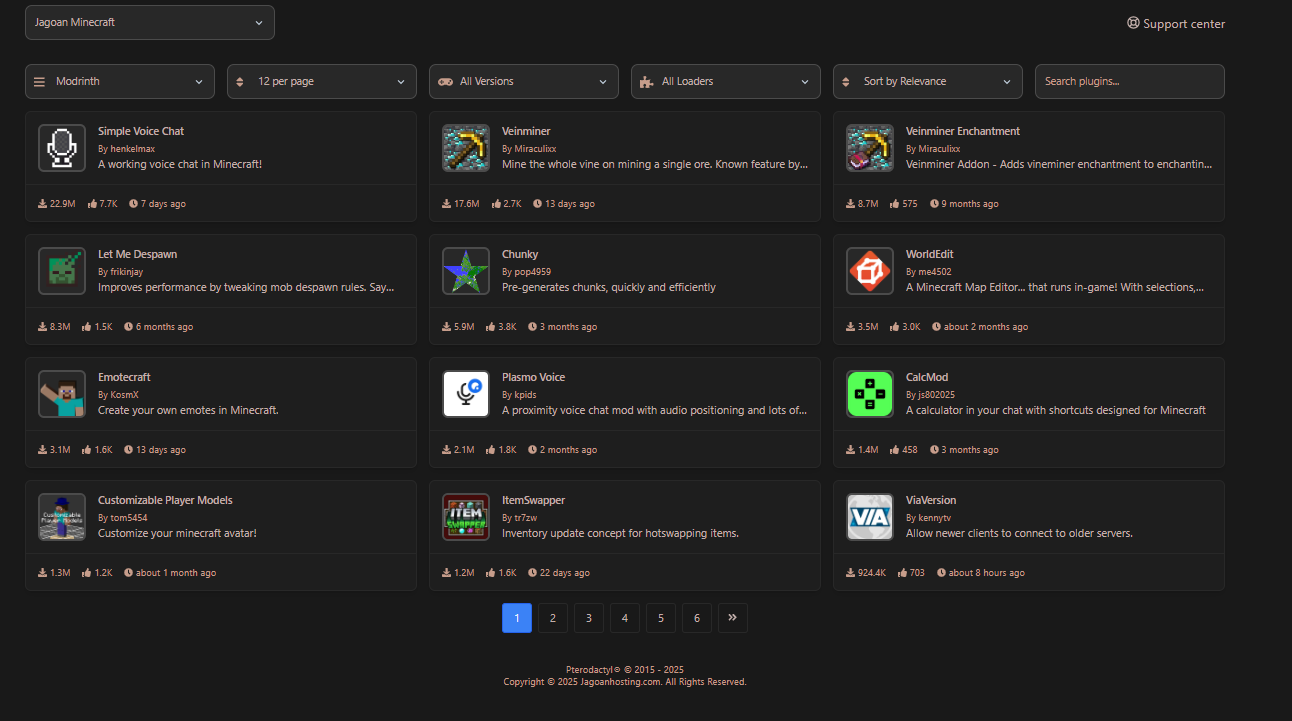Click author name henkelmax
This screenshot has width=1292, height=721.
(x=132, y=149)
